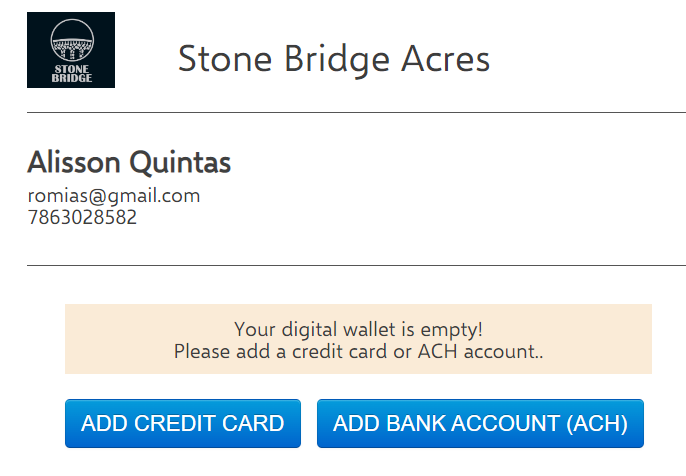Image resolution: width=686 pixels, height=476 pixels.
Task: Click the Stone Bridge logo image
Action: tap(71, 50)
